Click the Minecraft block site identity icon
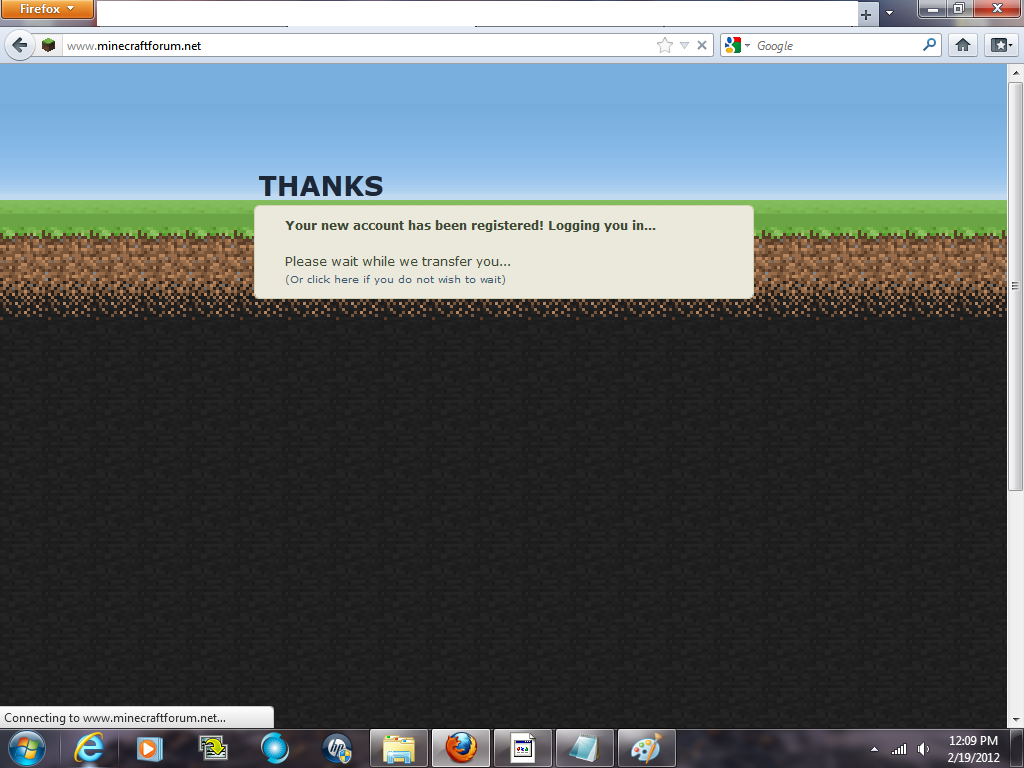This screenshot has height=768, width=1024. 48,45
